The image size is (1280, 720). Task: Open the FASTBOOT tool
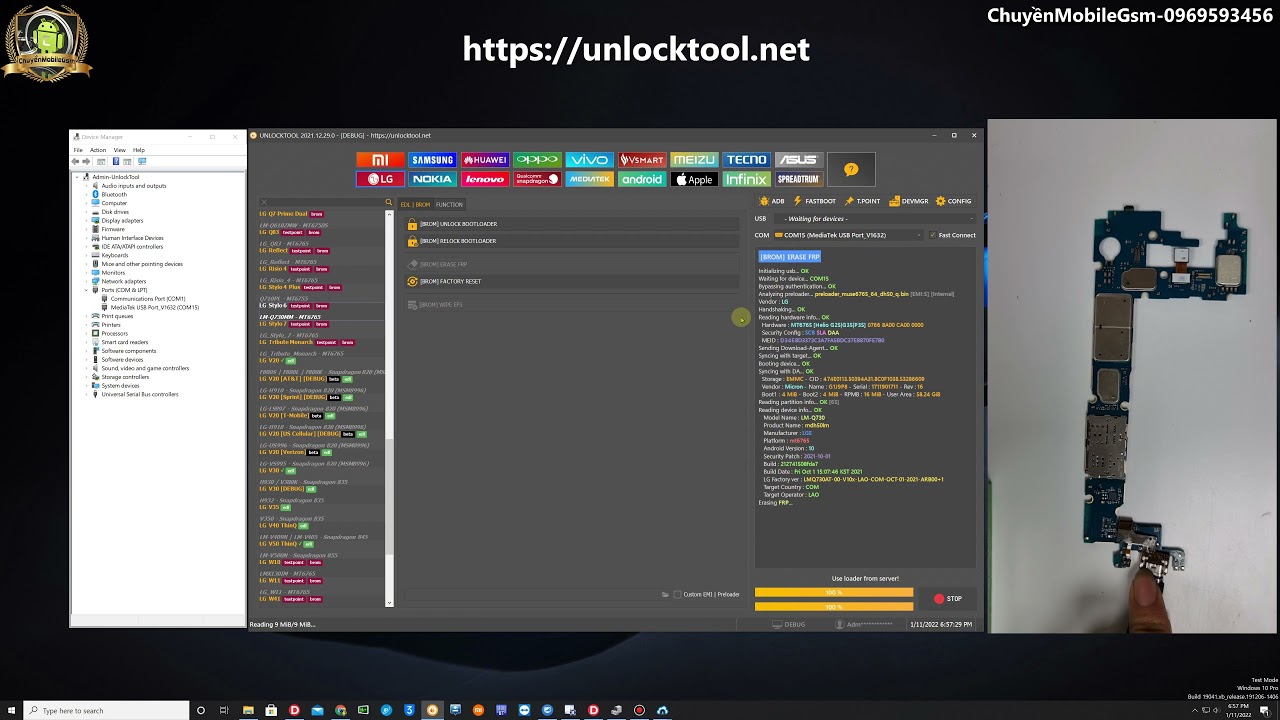point(815,201)
